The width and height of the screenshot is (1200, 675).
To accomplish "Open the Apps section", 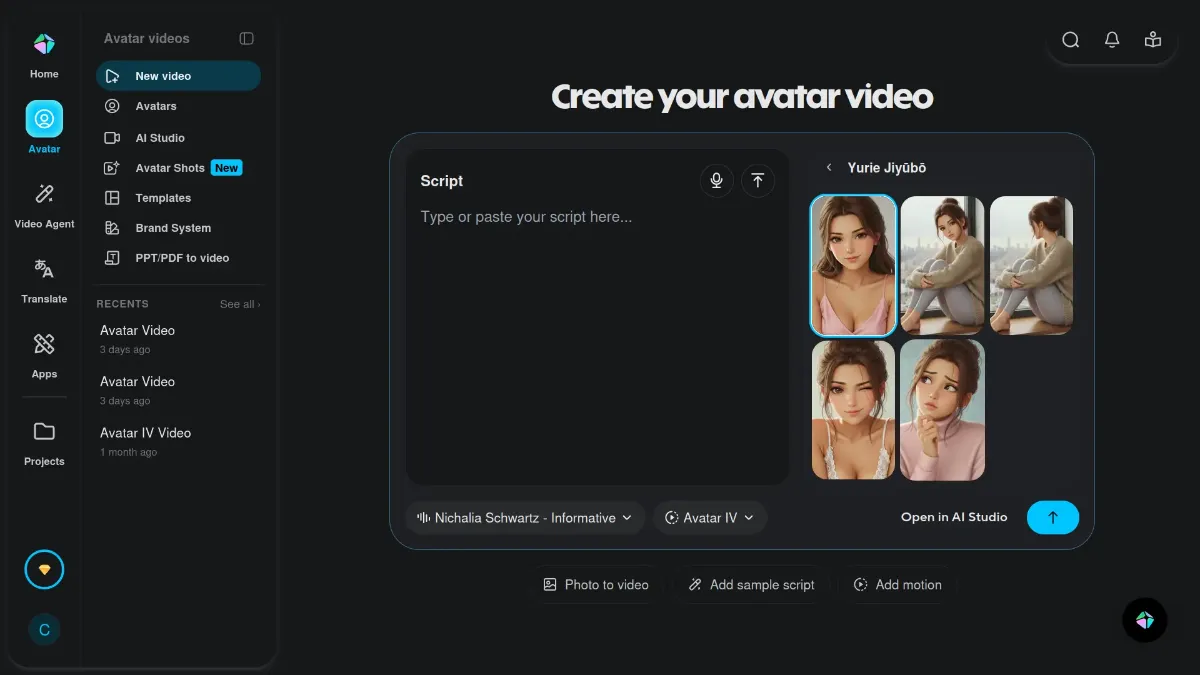I will click(x=44, y=355).
